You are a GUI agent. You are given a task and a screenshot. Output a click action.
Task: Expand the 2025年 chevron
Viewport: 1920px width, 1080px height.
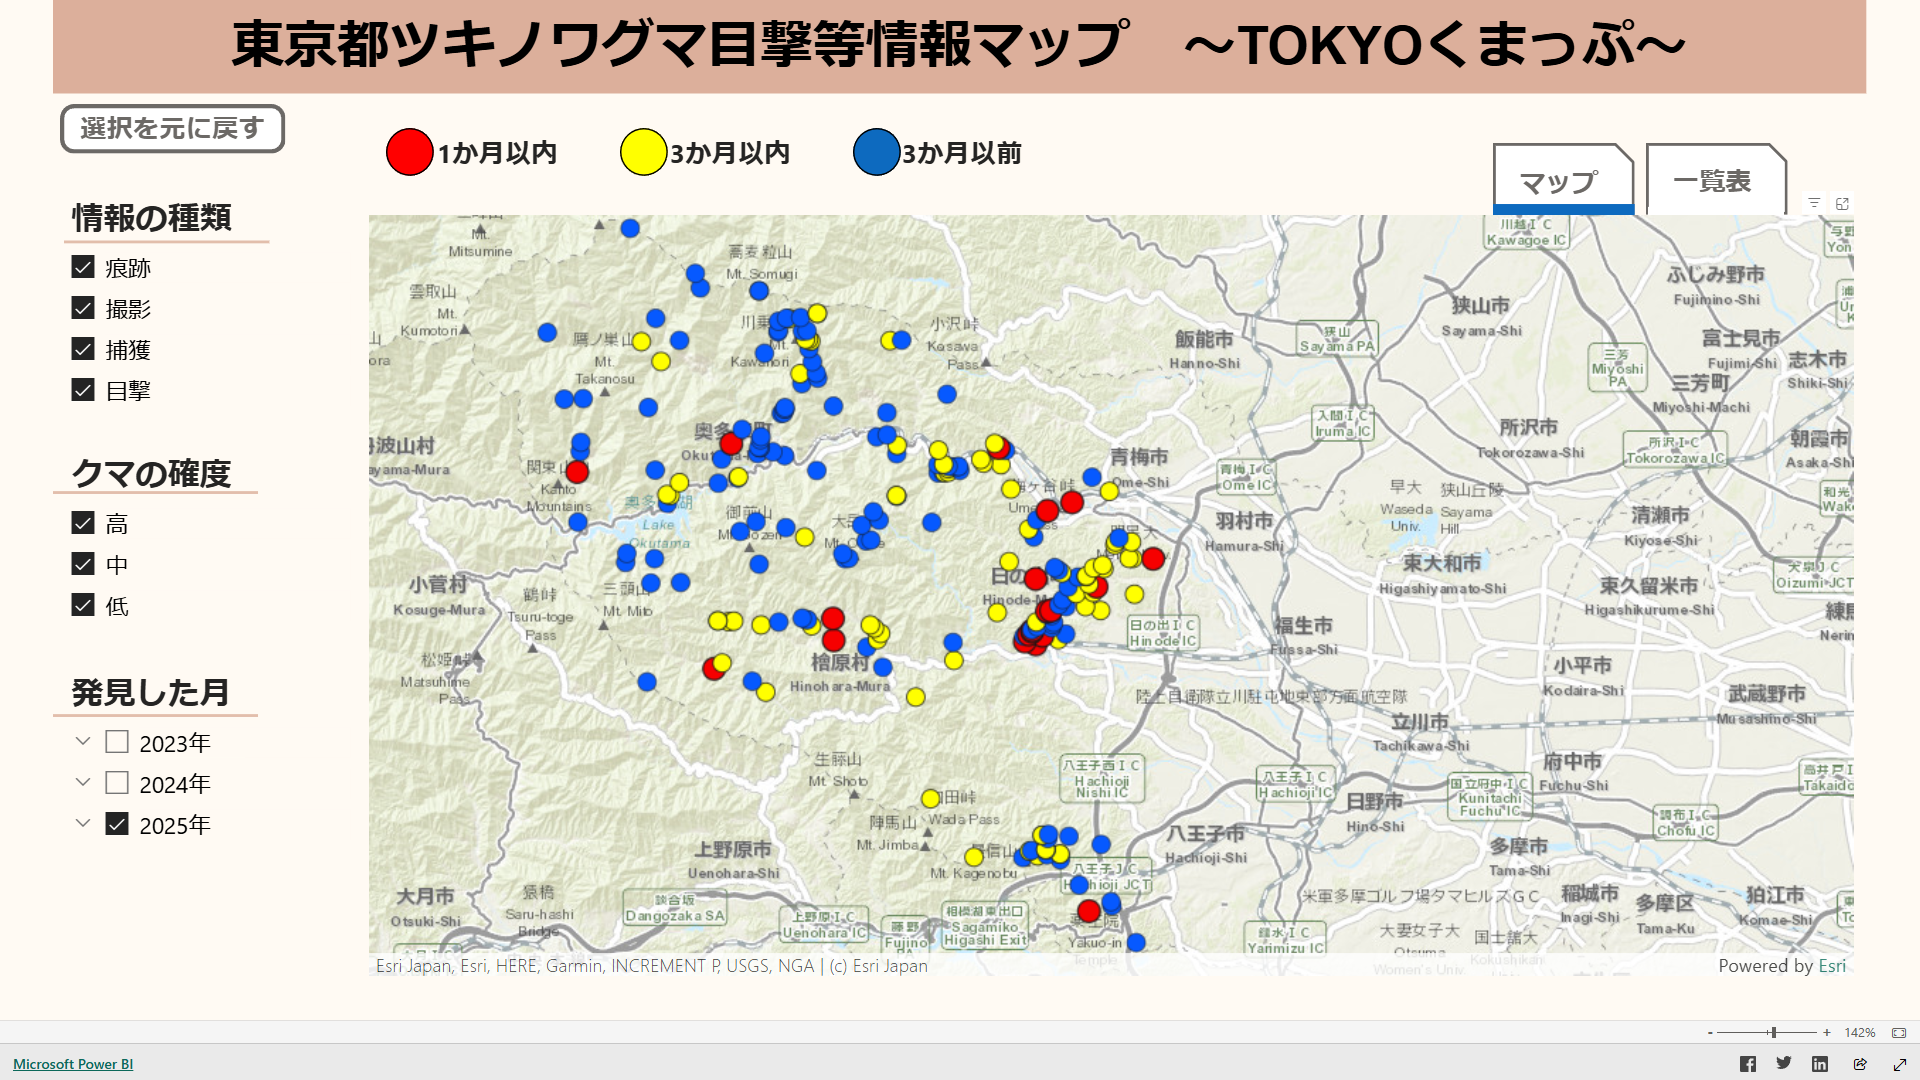coord(83,824)
